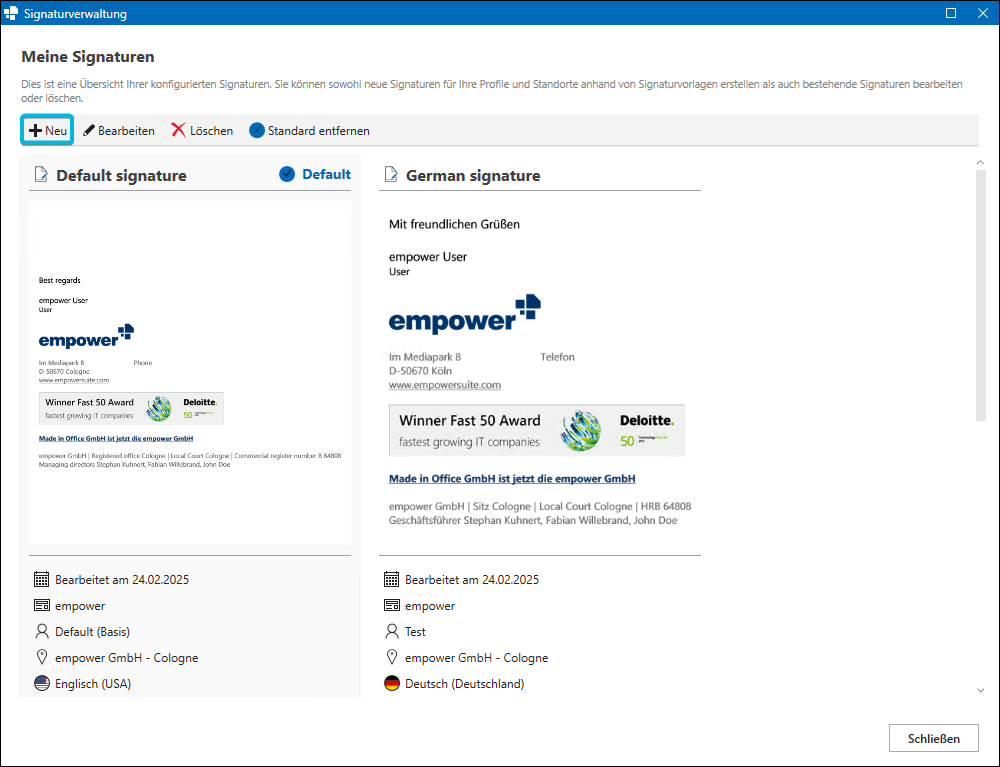Click document icon beside Default signature

tap(41, 174)
